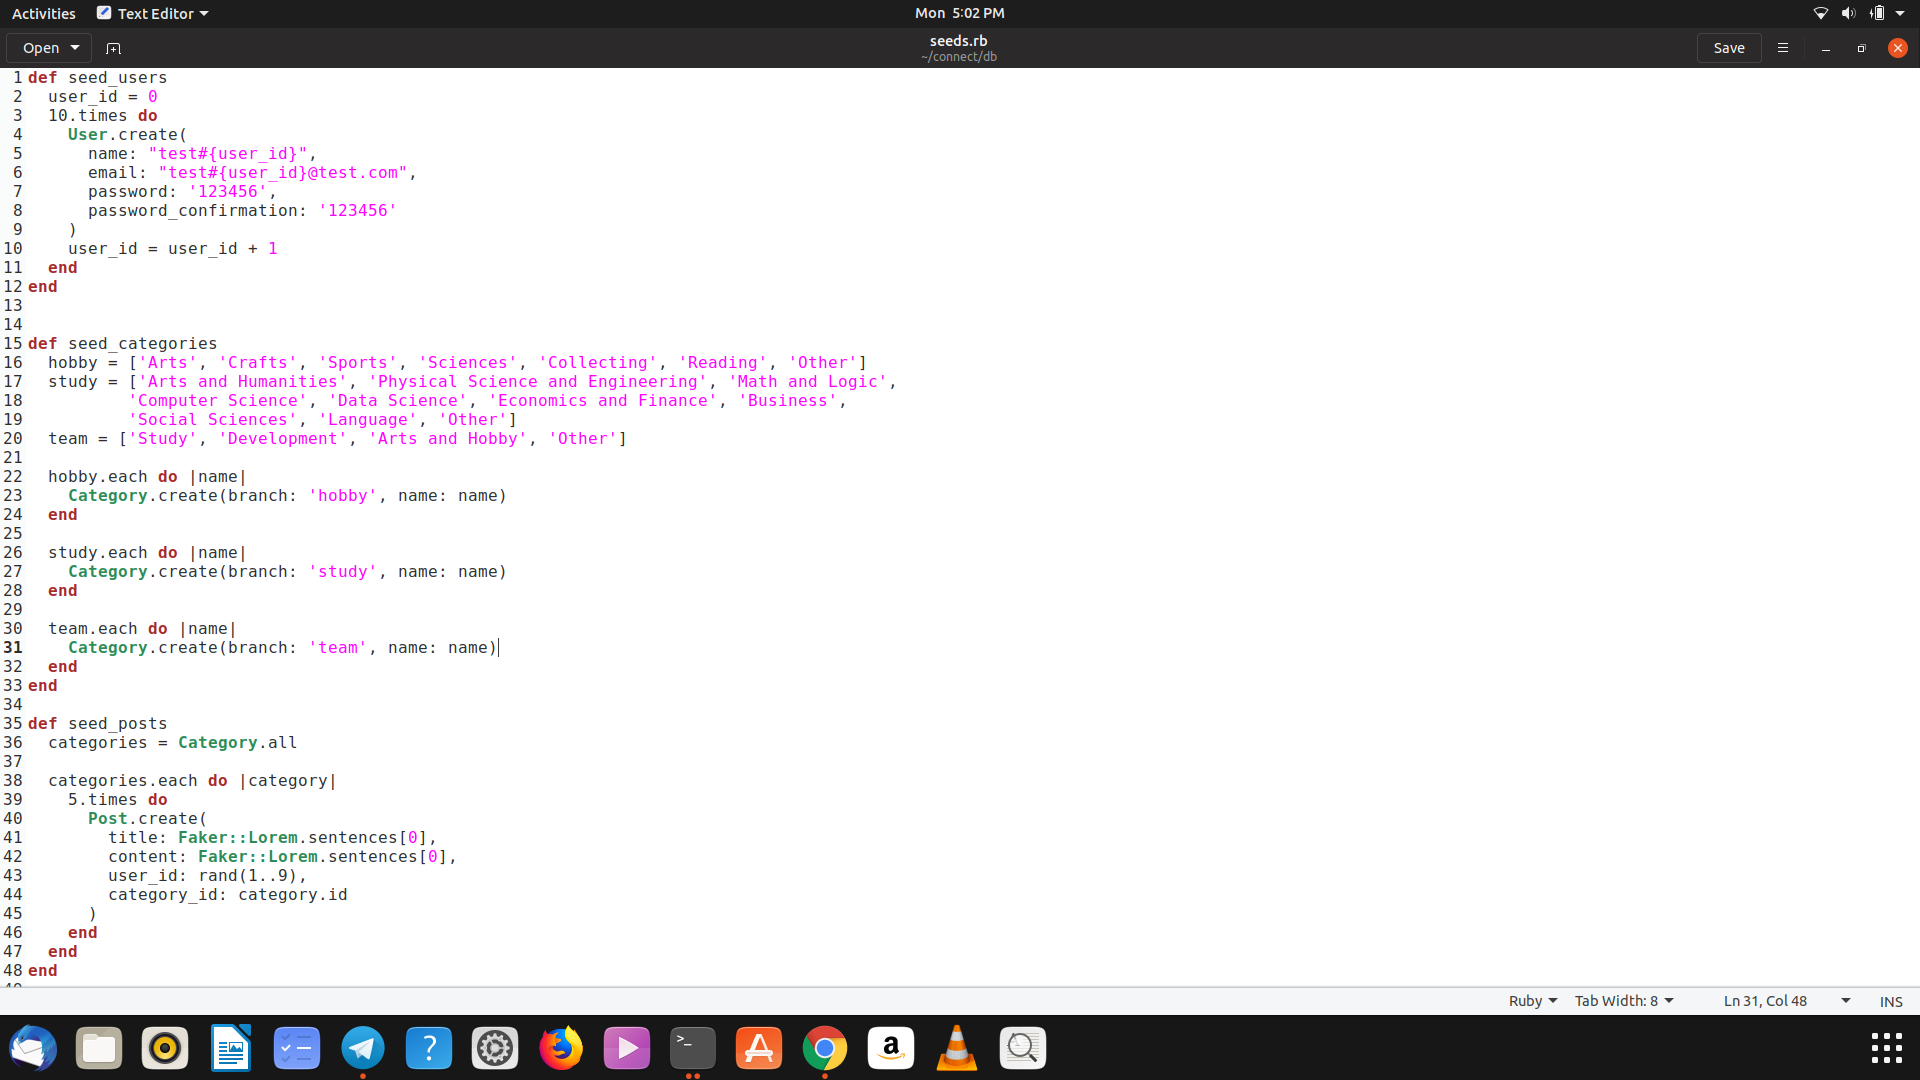This screenshot has height=1080, width=1920.
Task: Open Ubuntu Software from the dock
Action: coord(758,1048)
